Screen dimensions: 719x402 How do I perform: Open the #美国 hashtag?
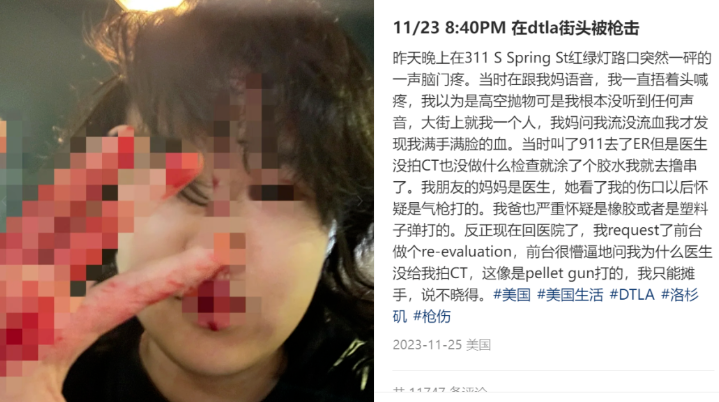(x=512, y=295)
